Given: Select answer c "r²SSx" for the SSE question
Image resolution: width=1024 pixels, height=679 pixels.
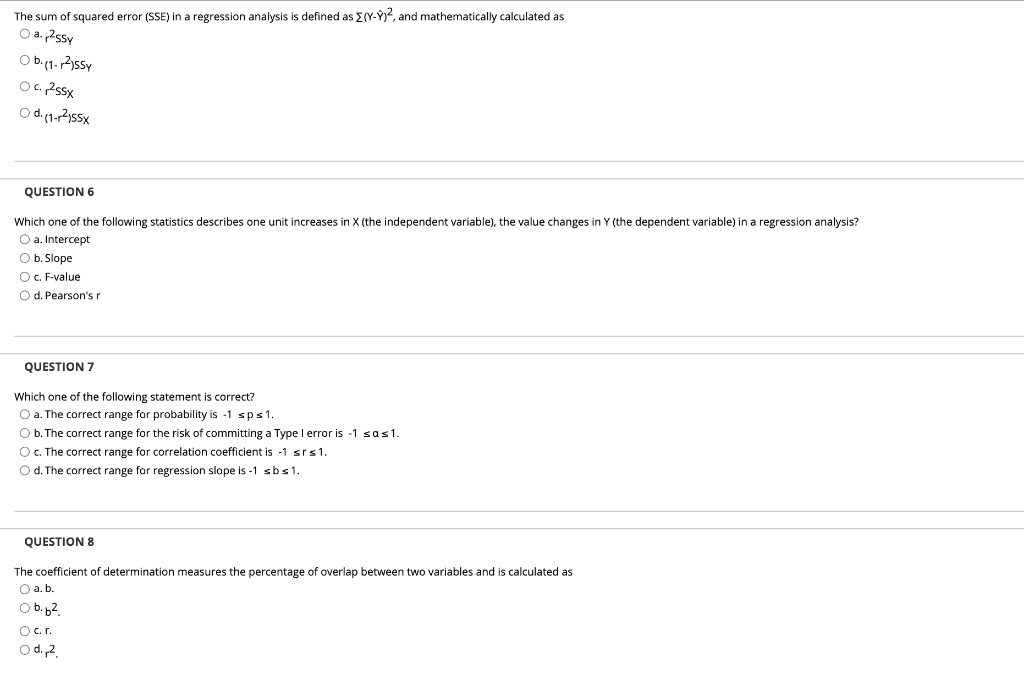Looking at the screenshot, I should (x=23, y=87).
